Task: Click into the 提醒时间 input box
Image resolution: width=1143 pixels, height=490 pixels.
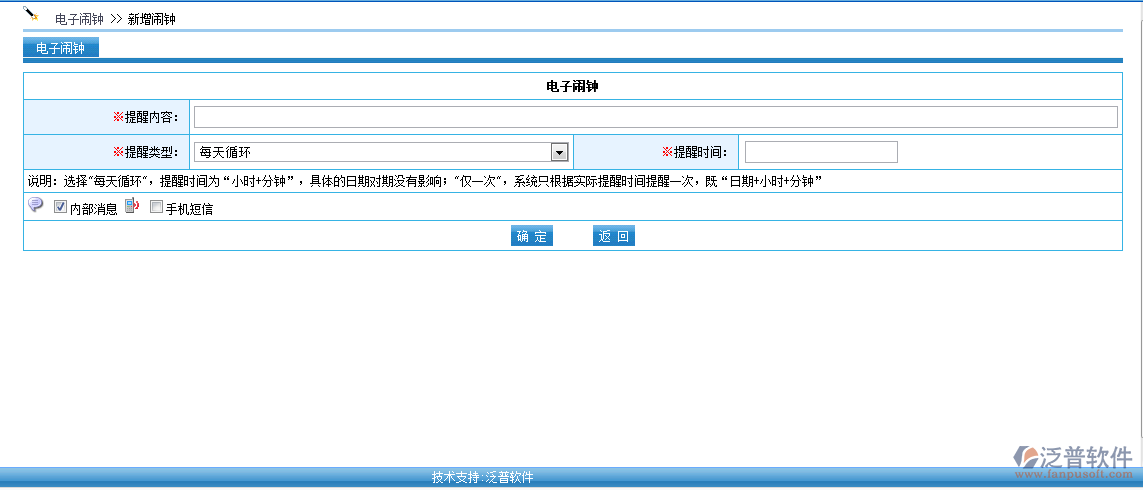Action: point(821,152)
